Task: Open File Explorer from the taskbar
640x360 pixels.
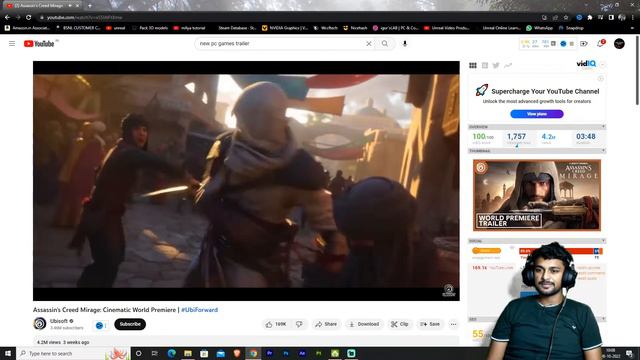Action: [188, 353]
